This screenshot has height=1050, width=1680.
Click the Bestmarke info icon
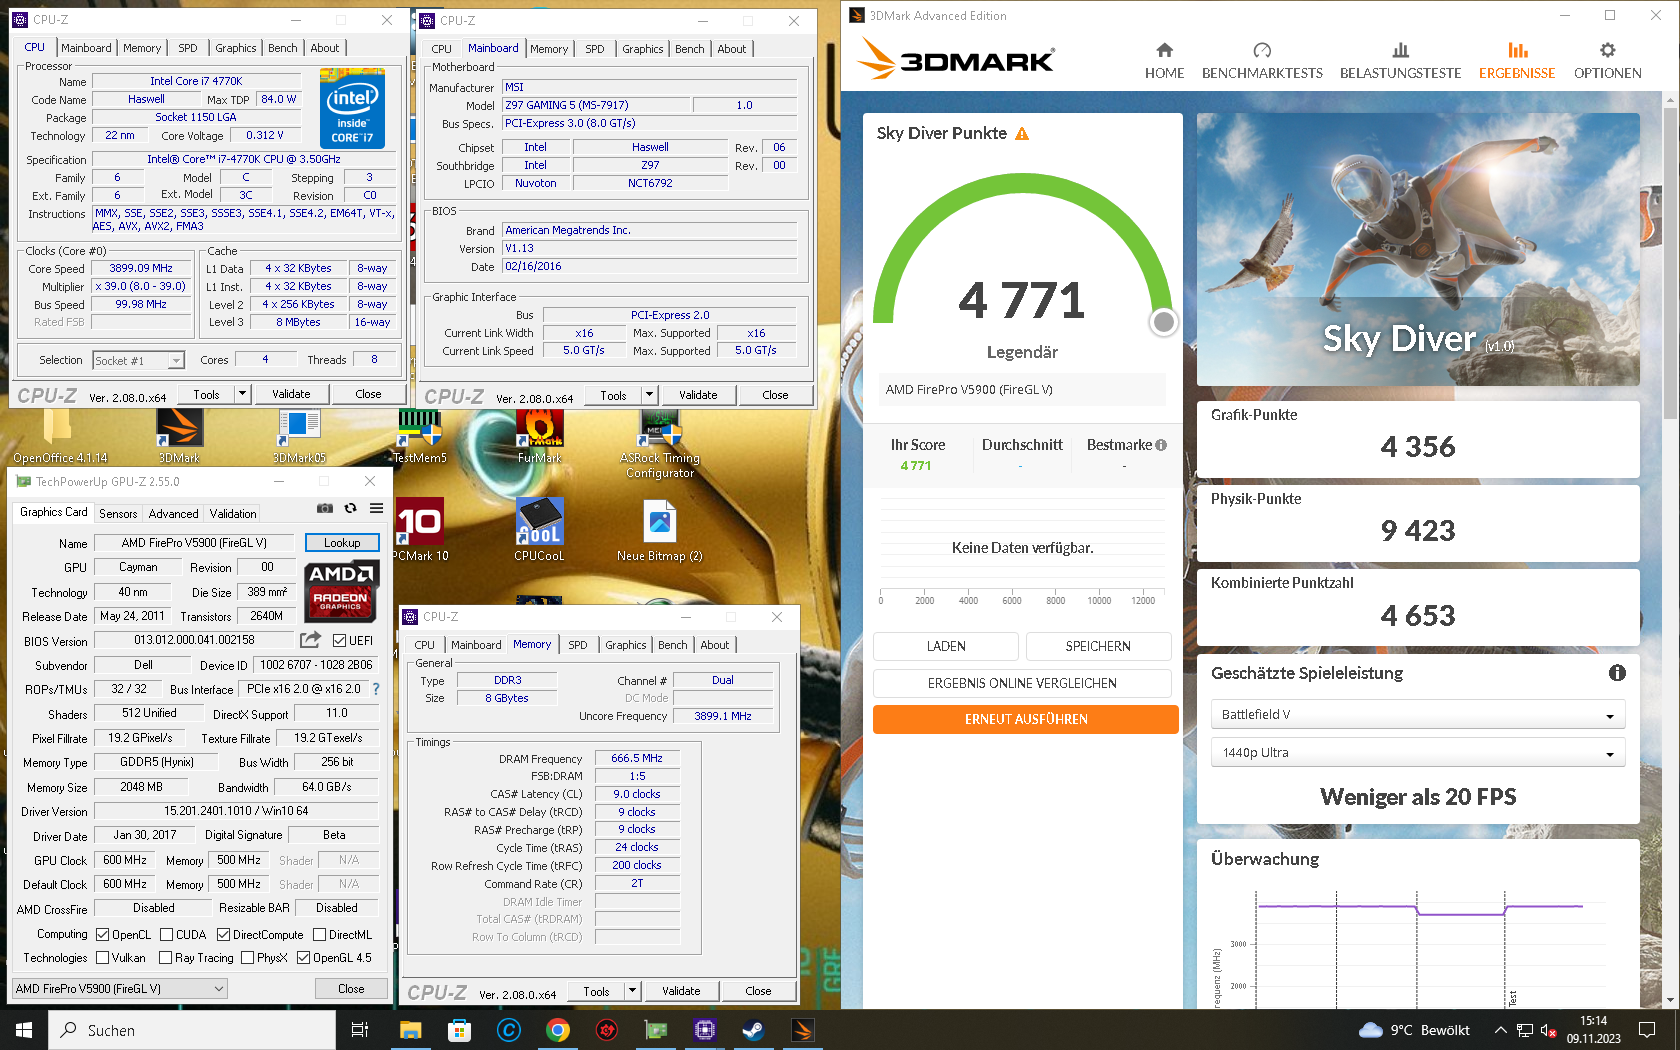pos(1161,445)
